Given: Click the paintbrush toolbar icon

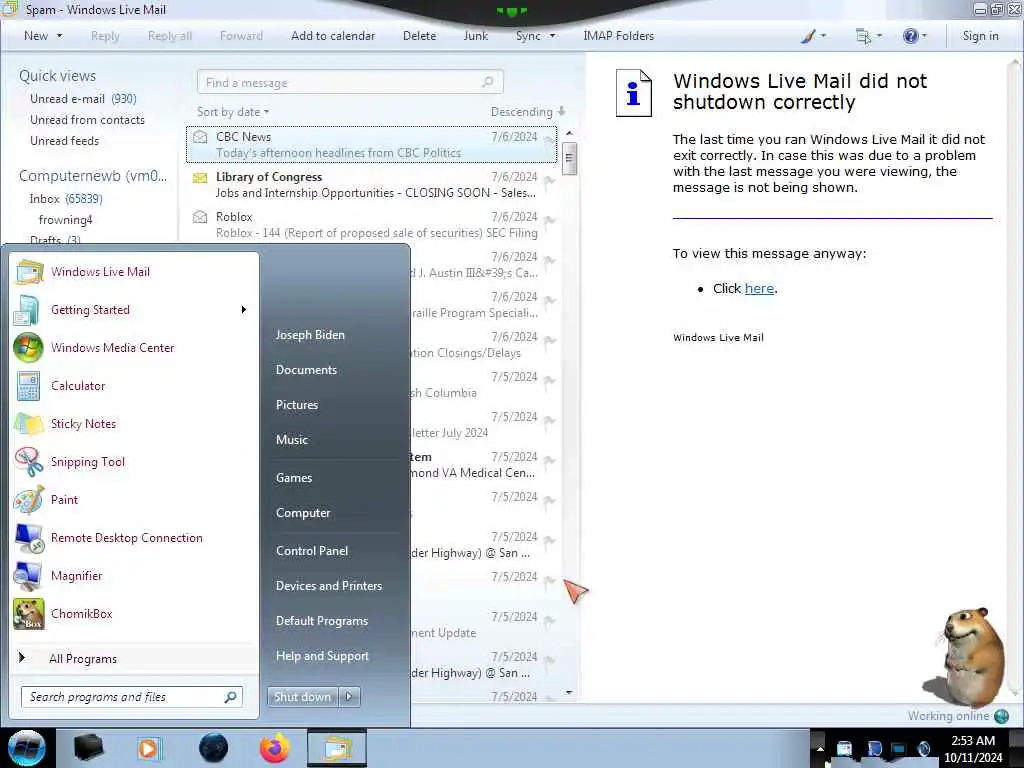Looking at the screenshot, I should (x=808, y=36).
